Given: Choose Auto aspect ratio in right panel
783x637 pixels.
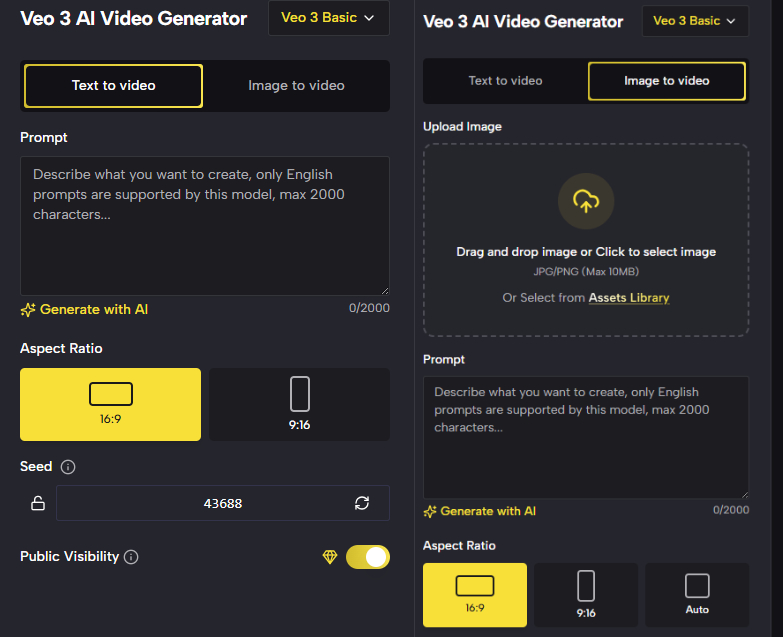Looking at the screenshot, I should pos(697,595).
